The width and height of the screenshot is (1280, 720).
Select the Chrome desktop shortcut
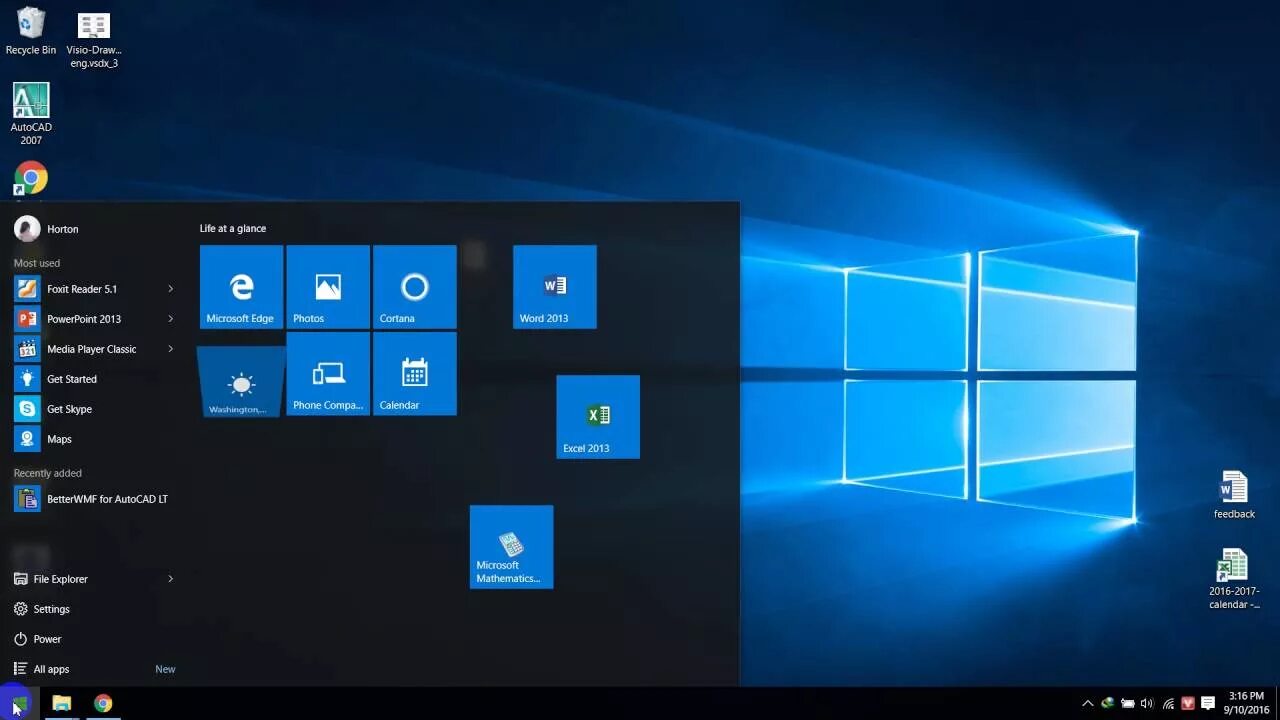click(x=31, y=181)
